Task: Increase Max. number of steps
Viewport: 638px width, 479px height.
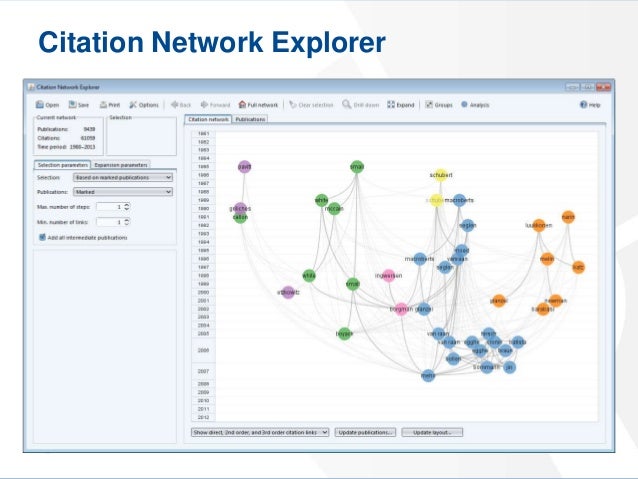Action: [x=127, y=205]
